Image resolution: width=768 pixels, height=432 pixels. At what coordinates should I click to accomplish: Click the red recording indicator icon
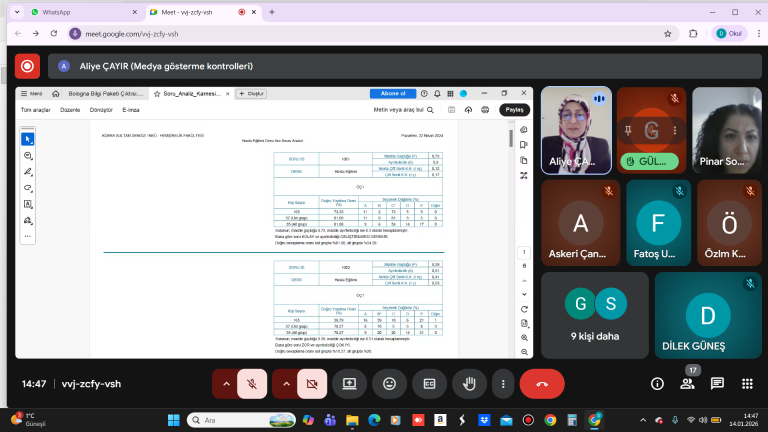(27, 66)
